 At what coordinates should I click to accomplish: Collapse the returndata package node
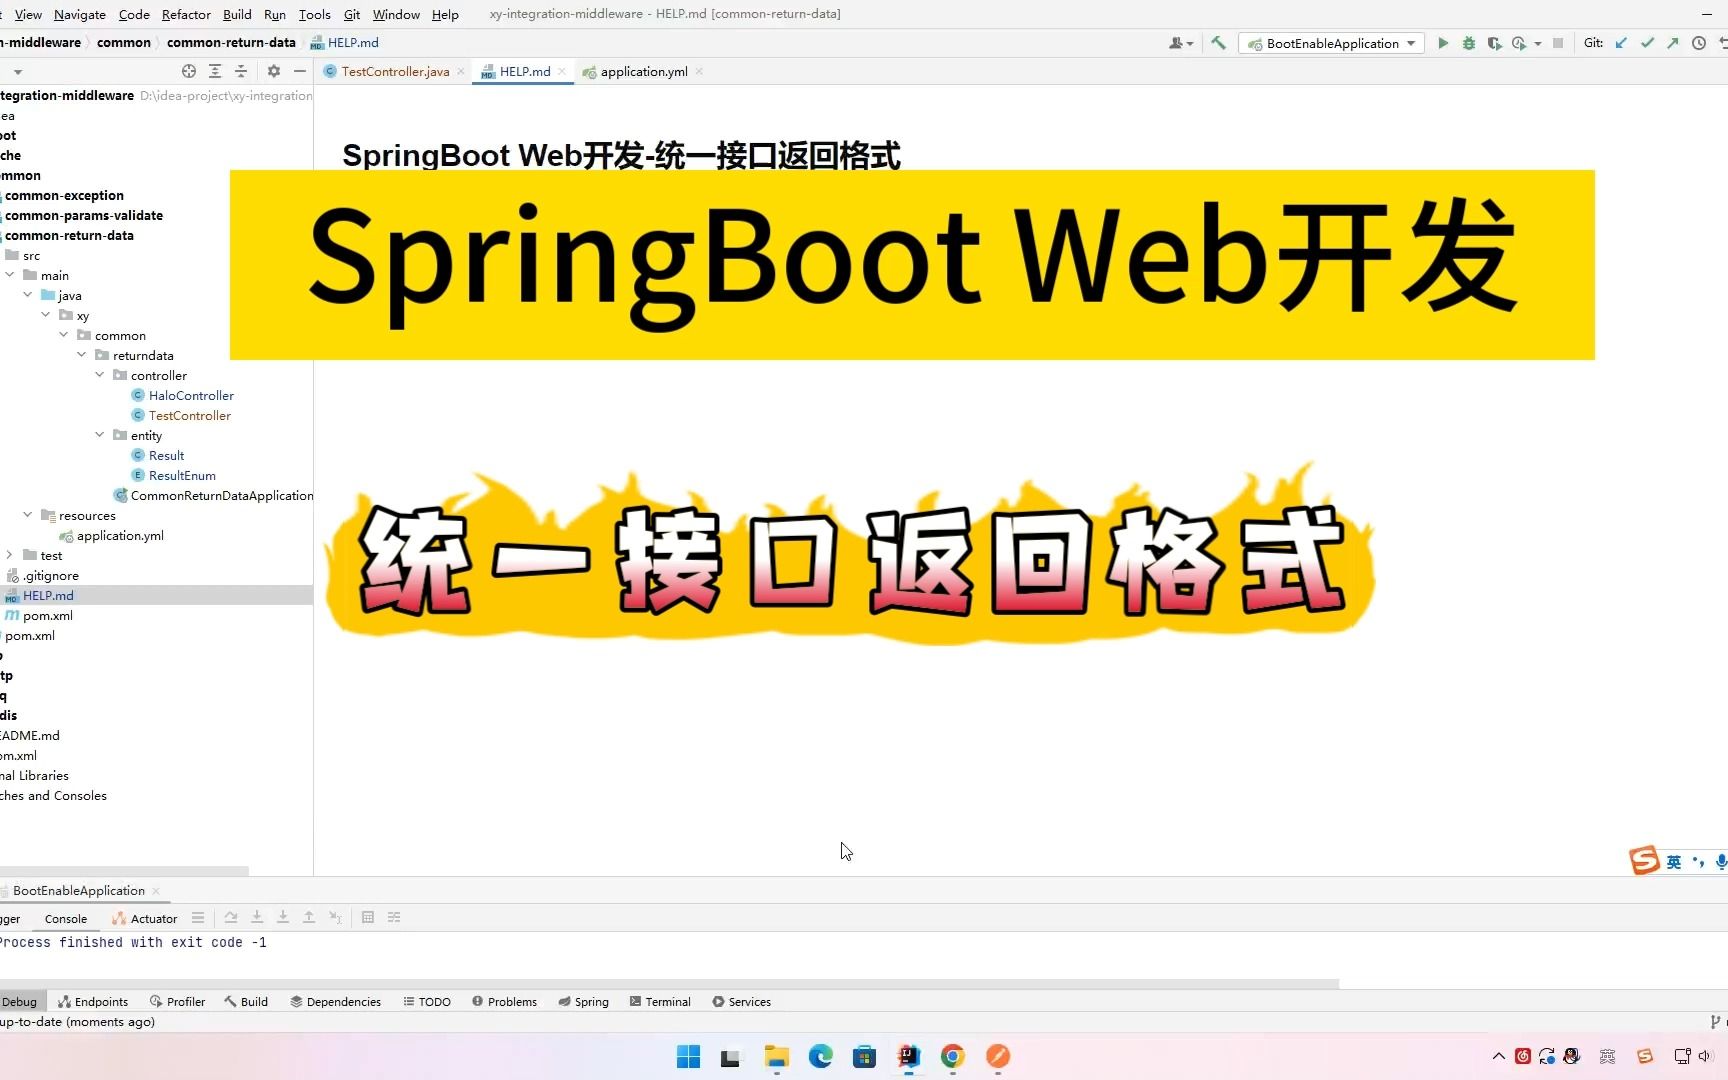pyautogui.click(x=82, y=355)
